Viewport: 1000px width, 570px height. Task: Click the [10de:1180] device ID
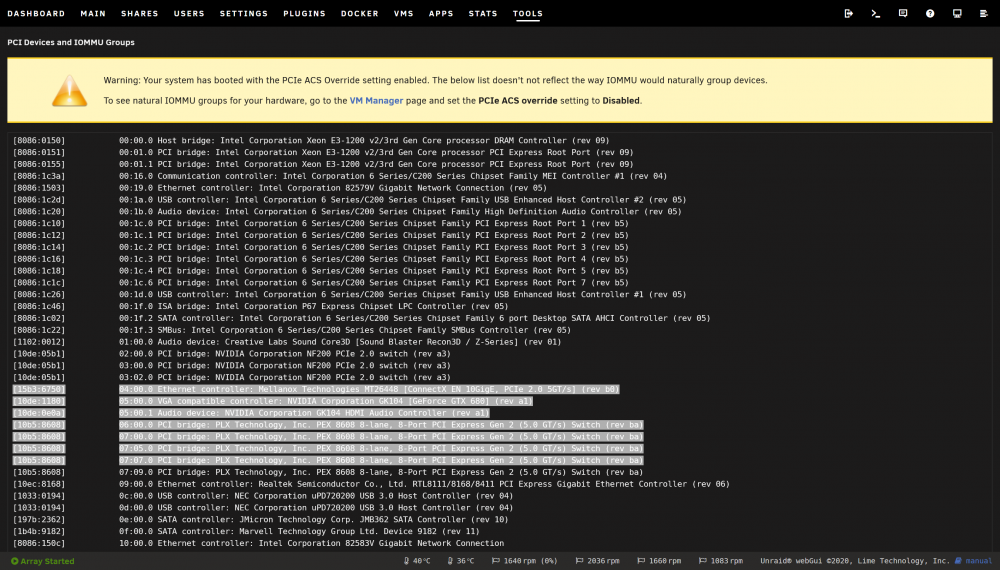coord(39,402)
